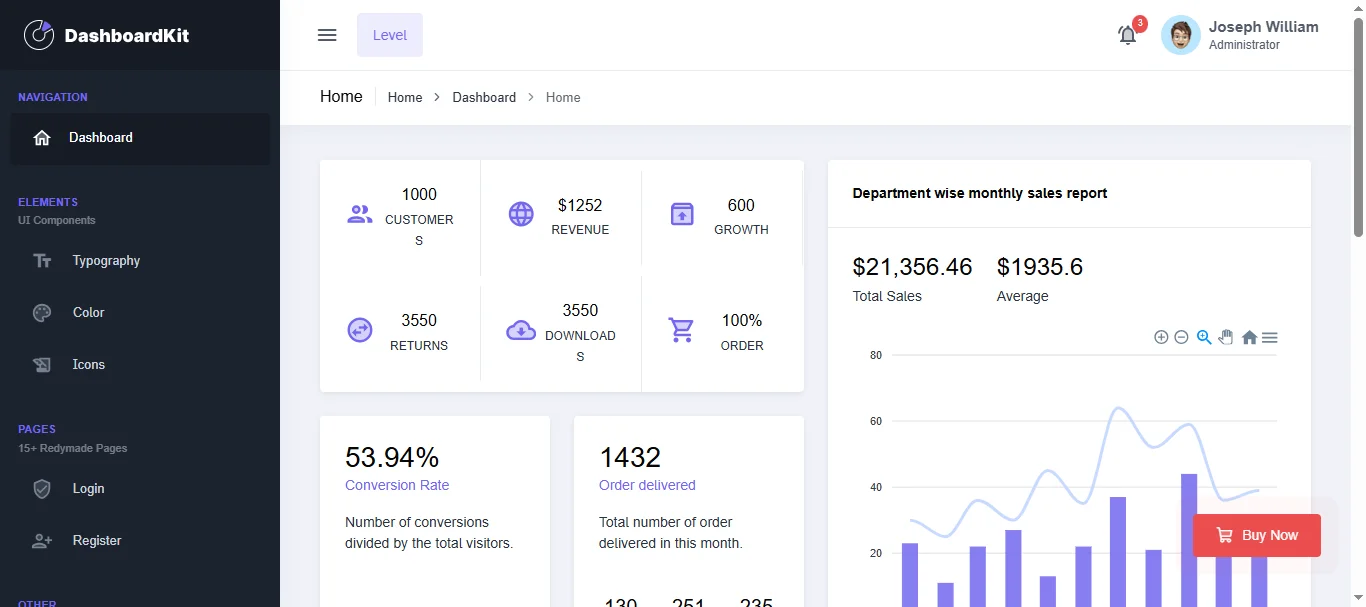This screenshot has width=1366, height=607.
Task: Open the Level dropdown in the header
Action: click(389, 34)
